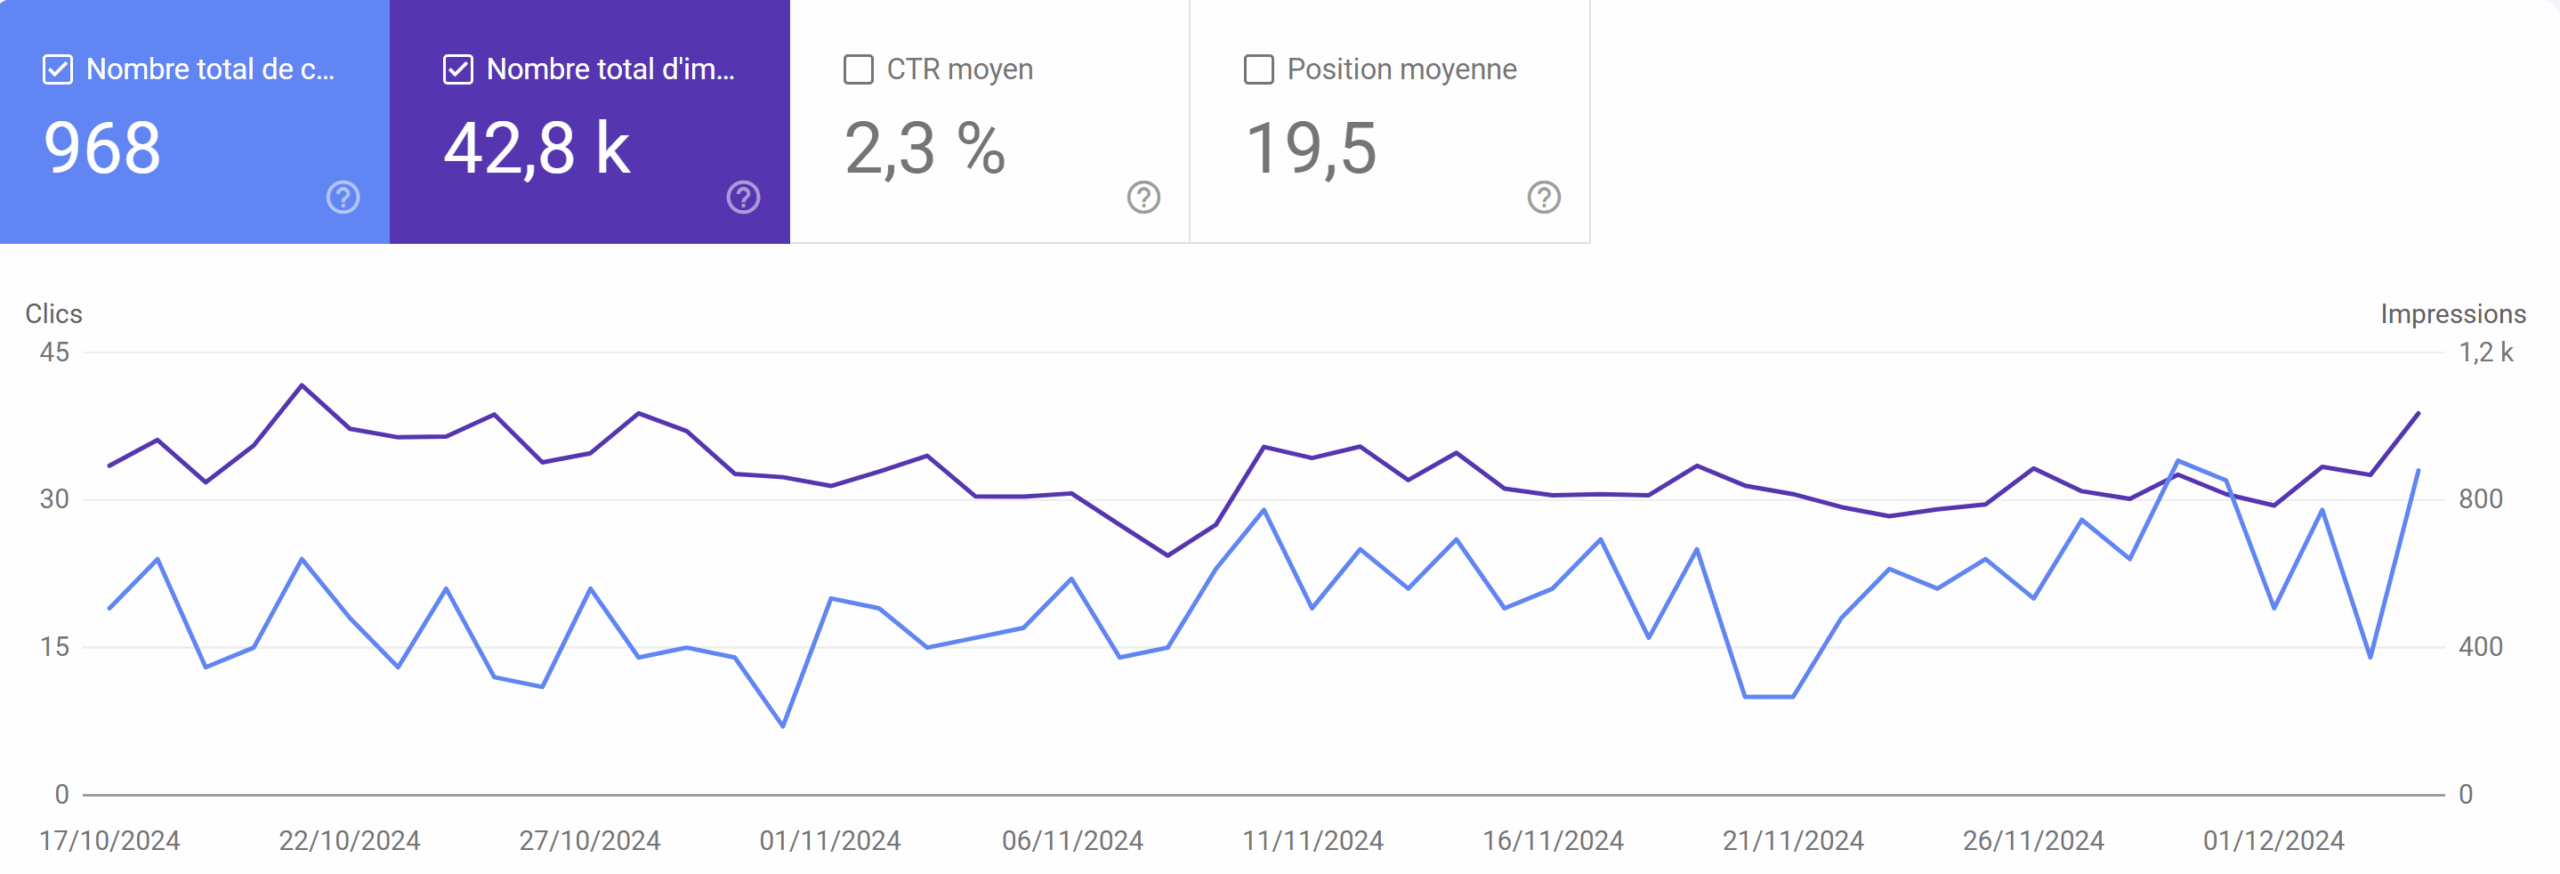Select the 2,3 % CTR value
The width and height of the screenshot is (2560, 874).
pos(925,148)
